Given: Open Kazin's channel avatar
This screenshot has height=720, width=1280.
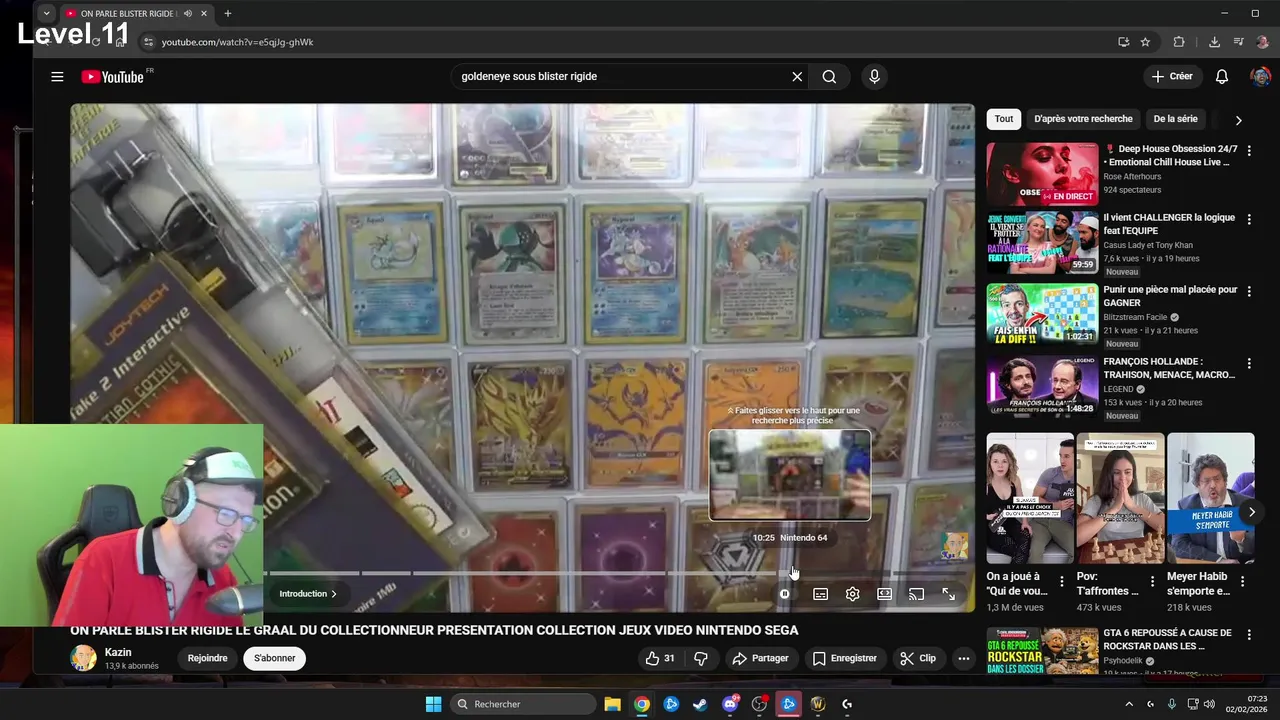Looking at the screenshot, I should click(x=83, y=658).
